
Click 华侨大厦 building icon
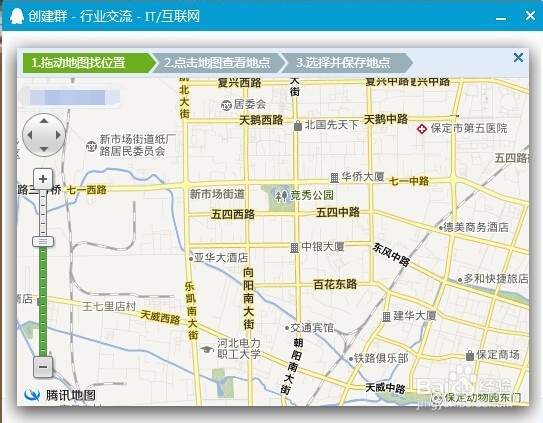pos(334,178)
